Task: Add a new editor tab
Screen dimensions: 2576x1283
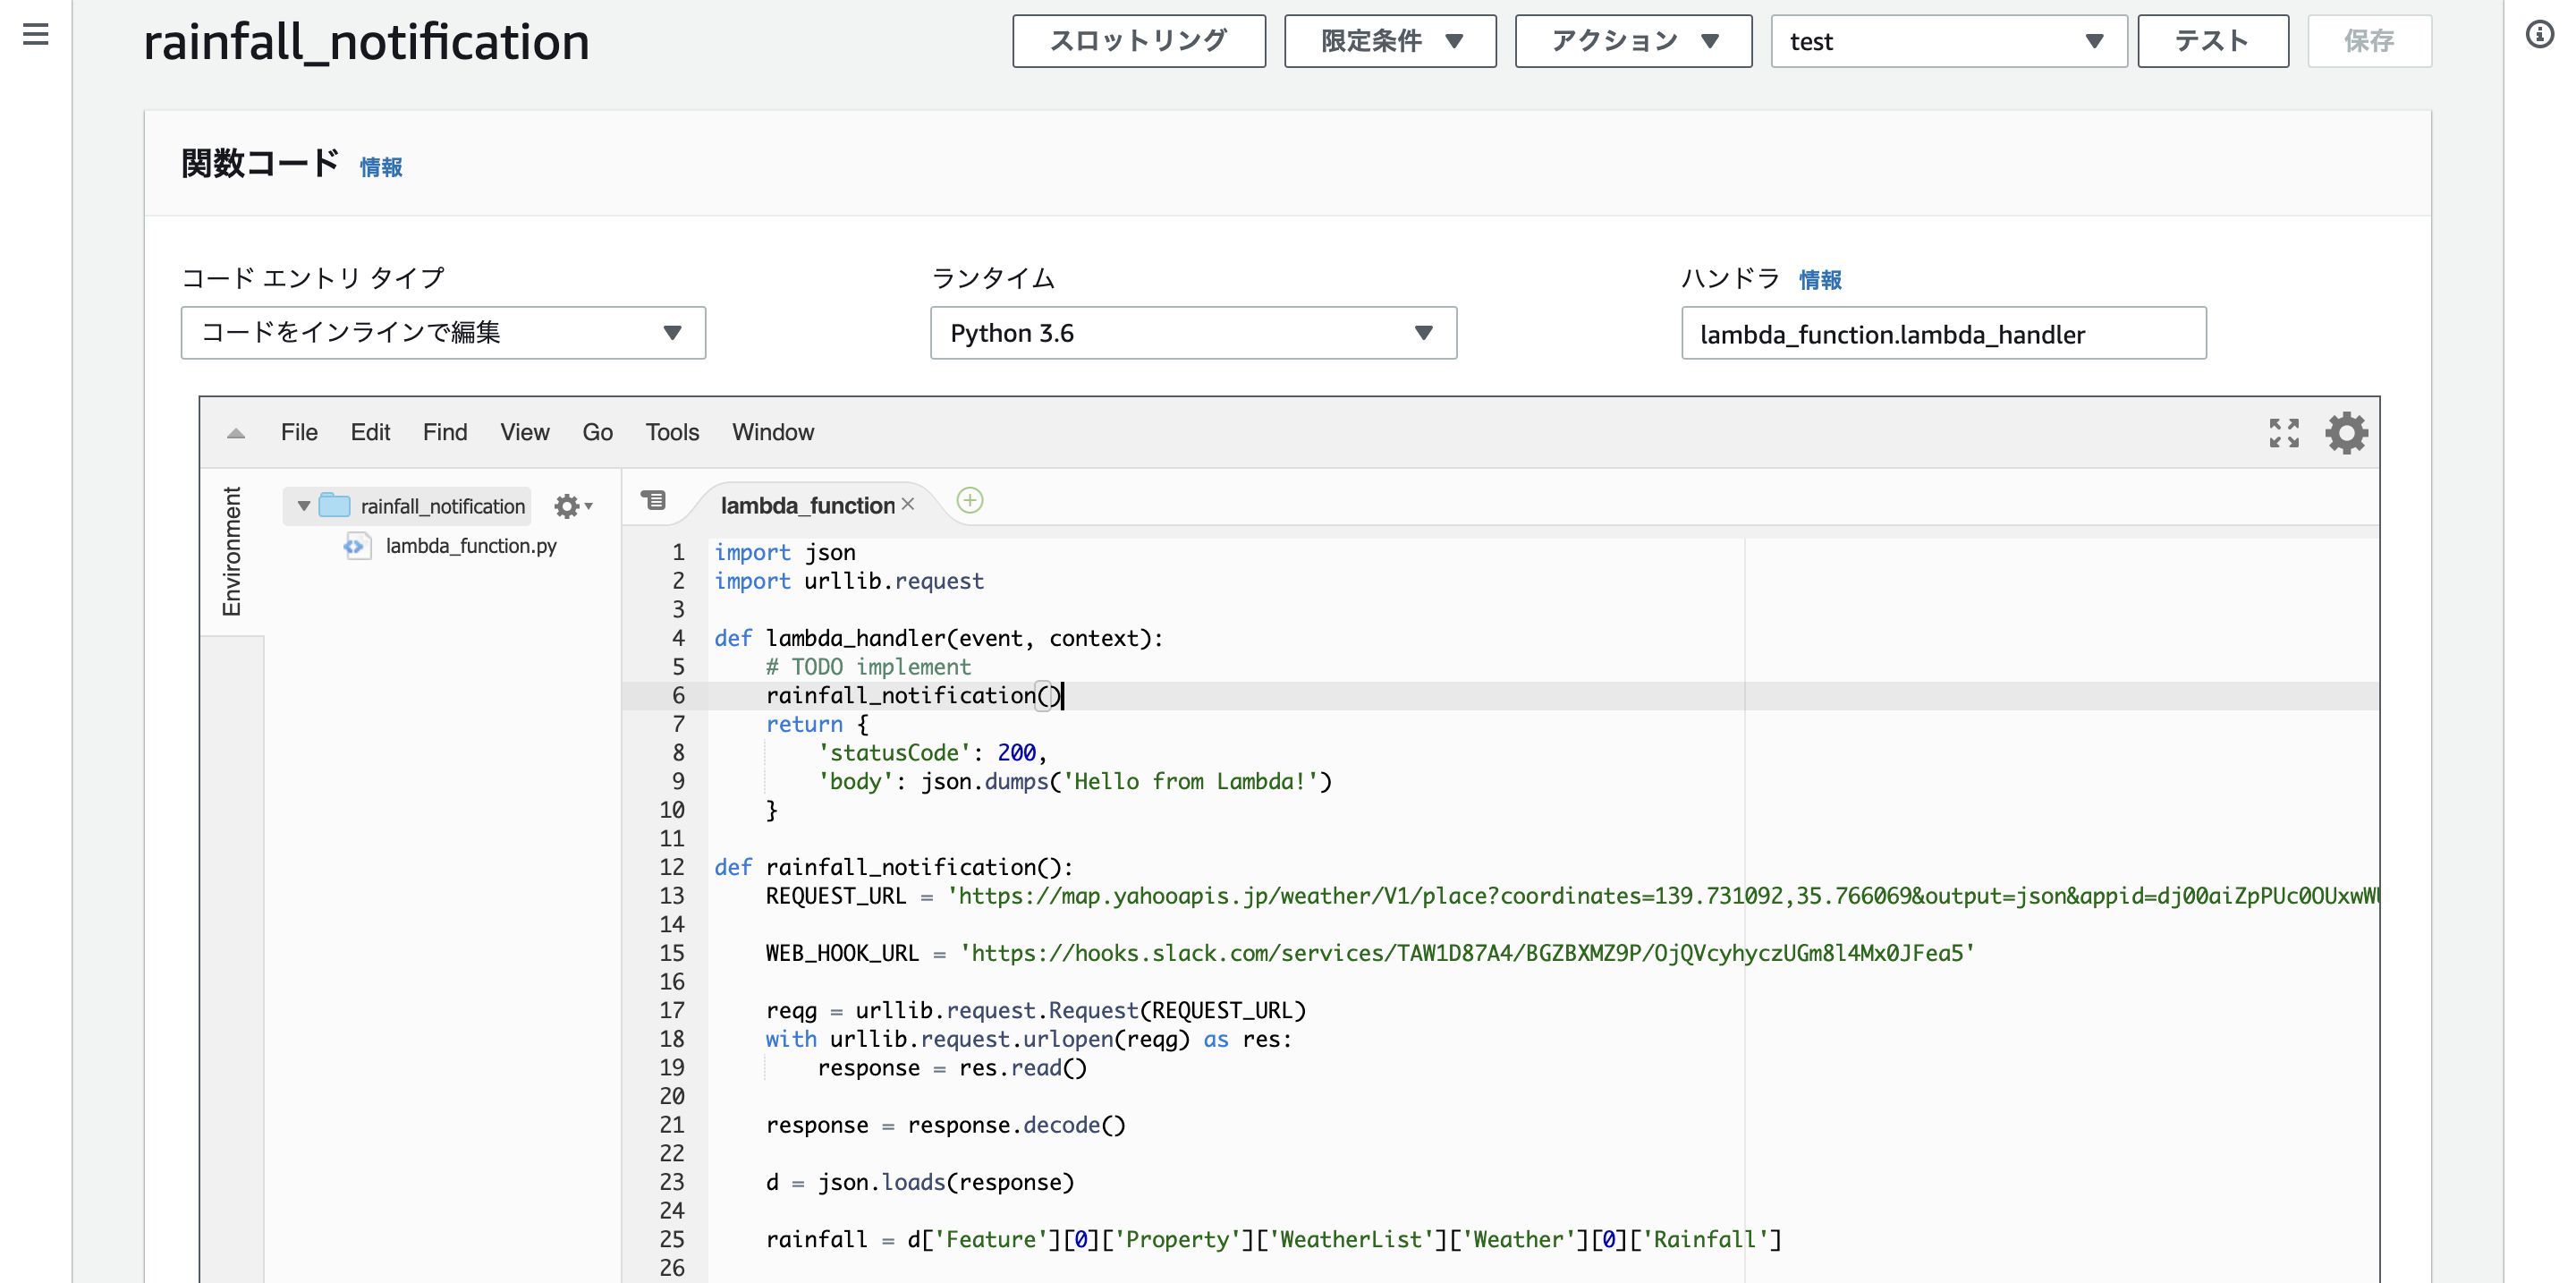Action: [x=969, y=500]
